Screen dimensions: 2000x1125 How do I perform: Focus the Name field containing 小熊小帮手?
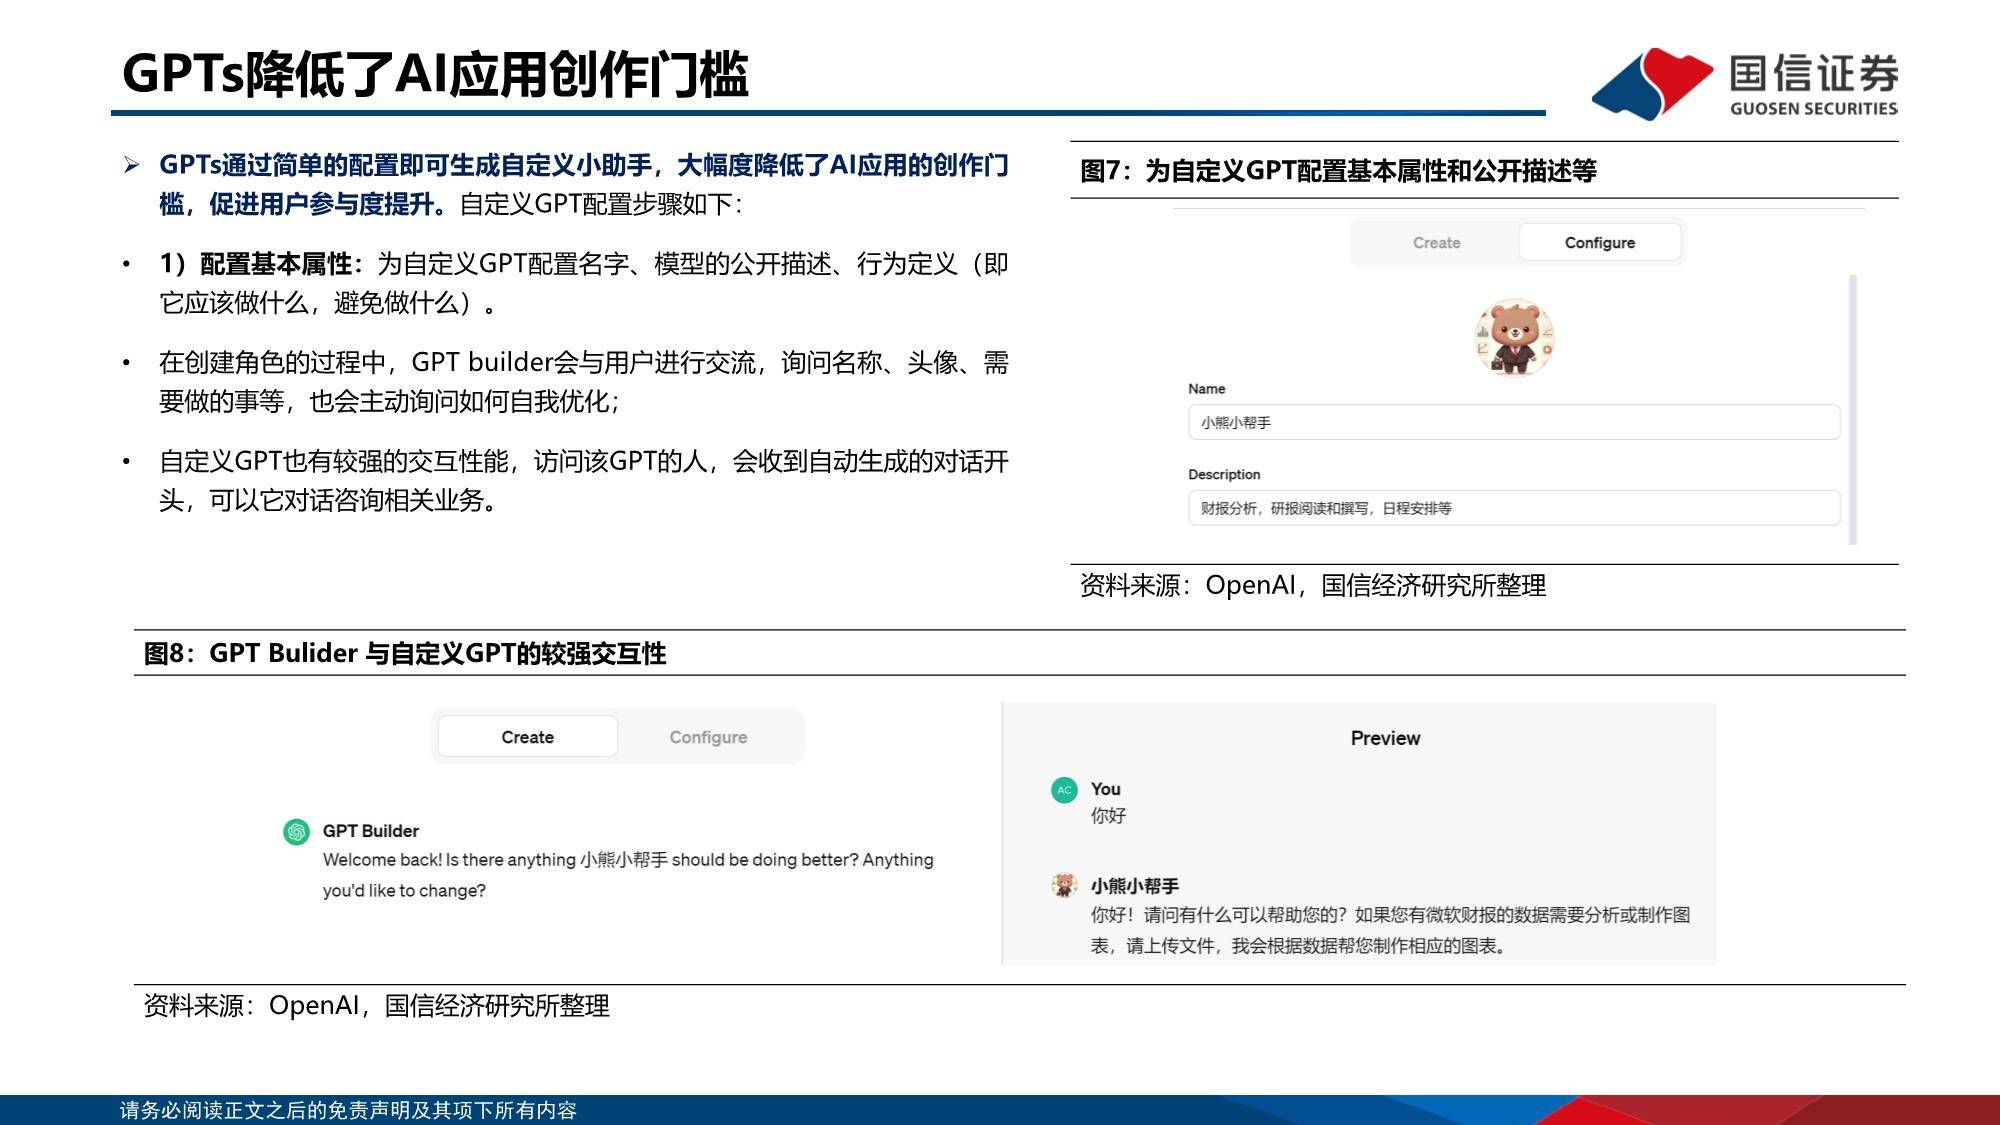1514,422
